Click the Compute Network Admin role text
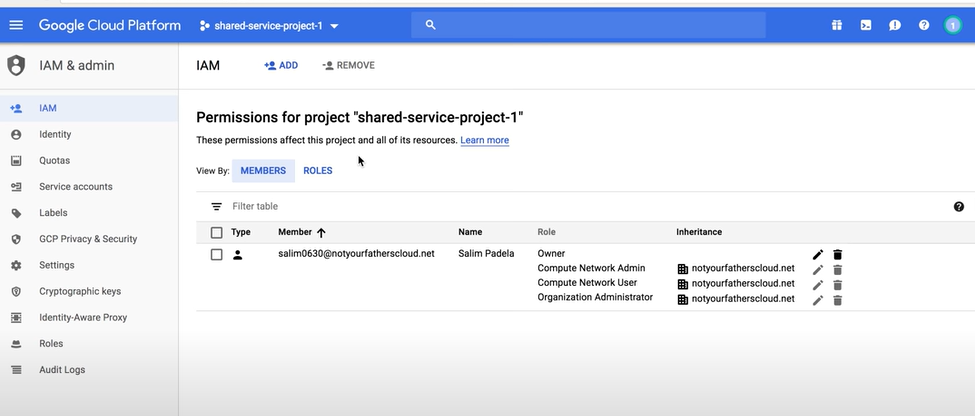975x416 pixels. point(591,268)
